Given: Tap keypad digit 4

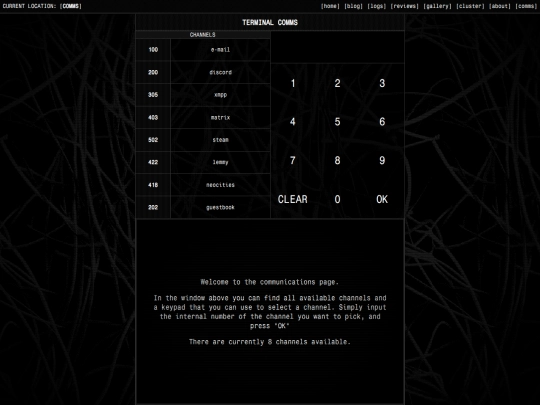Looking at the screenshot, I should pos(293,122).
